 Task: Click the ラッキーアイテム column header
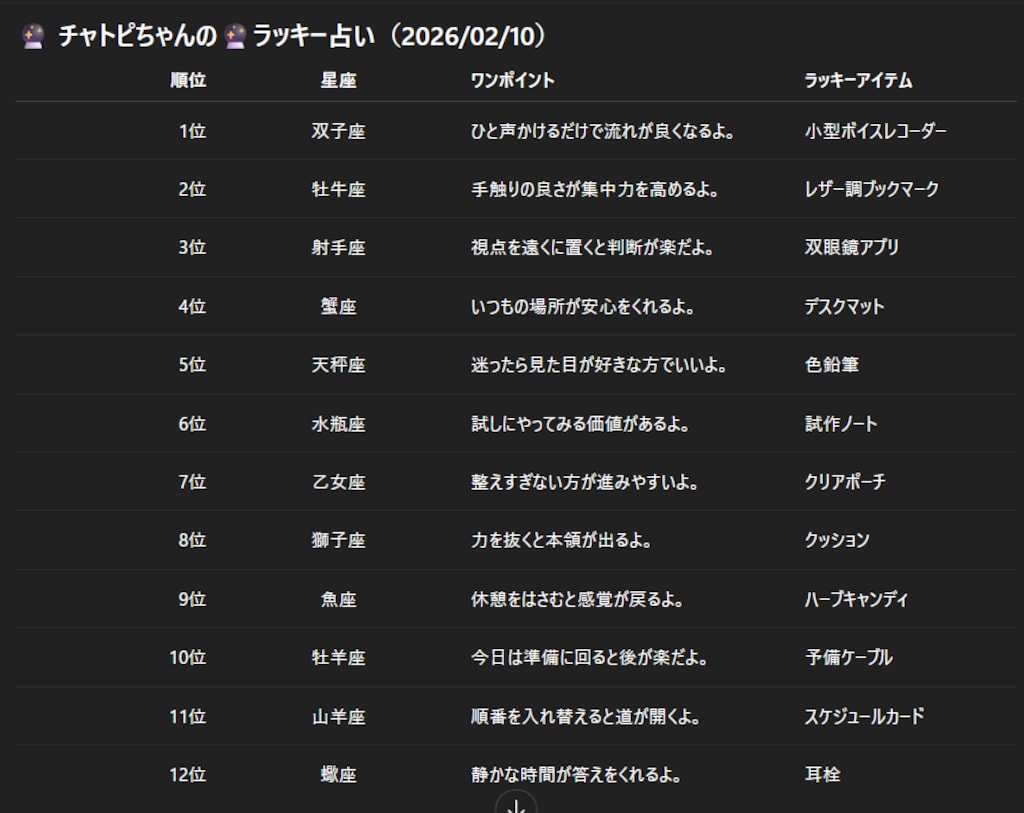tap(858, 80)
